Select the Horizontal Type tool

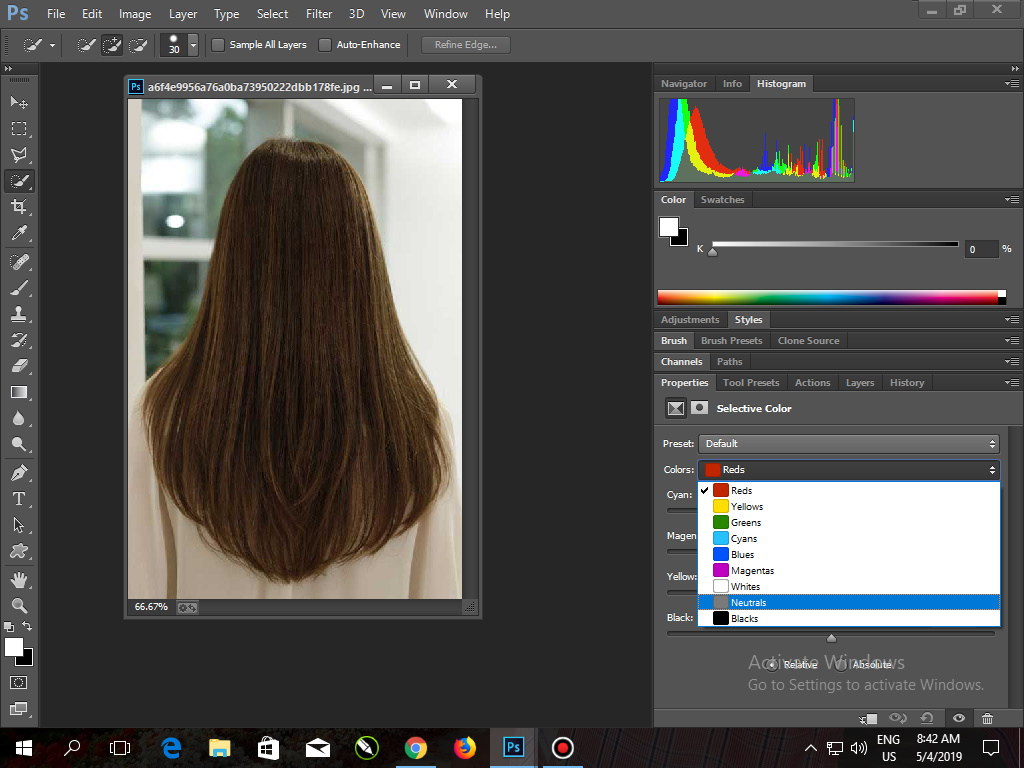tap(18, 499)
